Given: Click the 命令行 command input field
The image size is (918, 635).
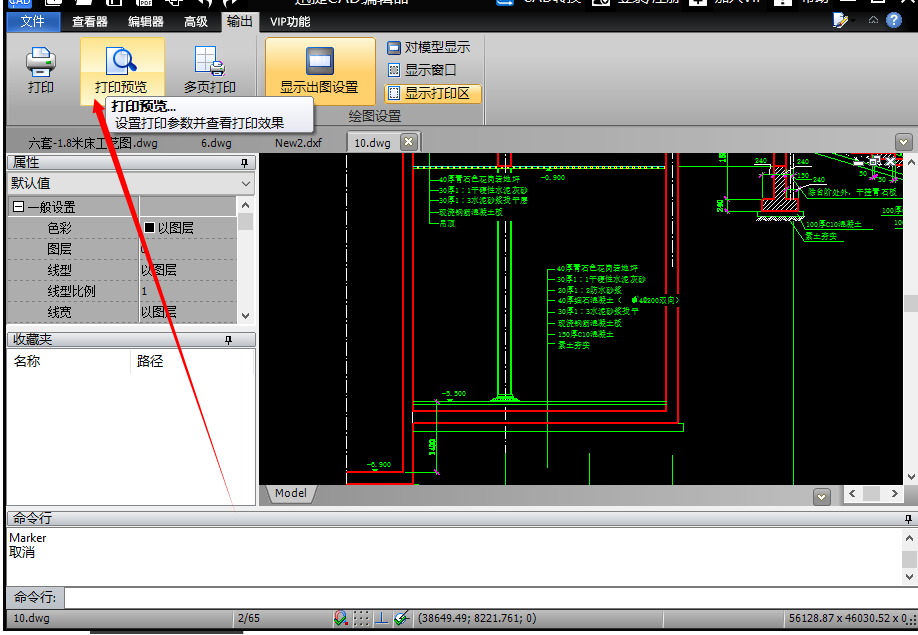Looking at the screenshot, I should coord(491,598).
